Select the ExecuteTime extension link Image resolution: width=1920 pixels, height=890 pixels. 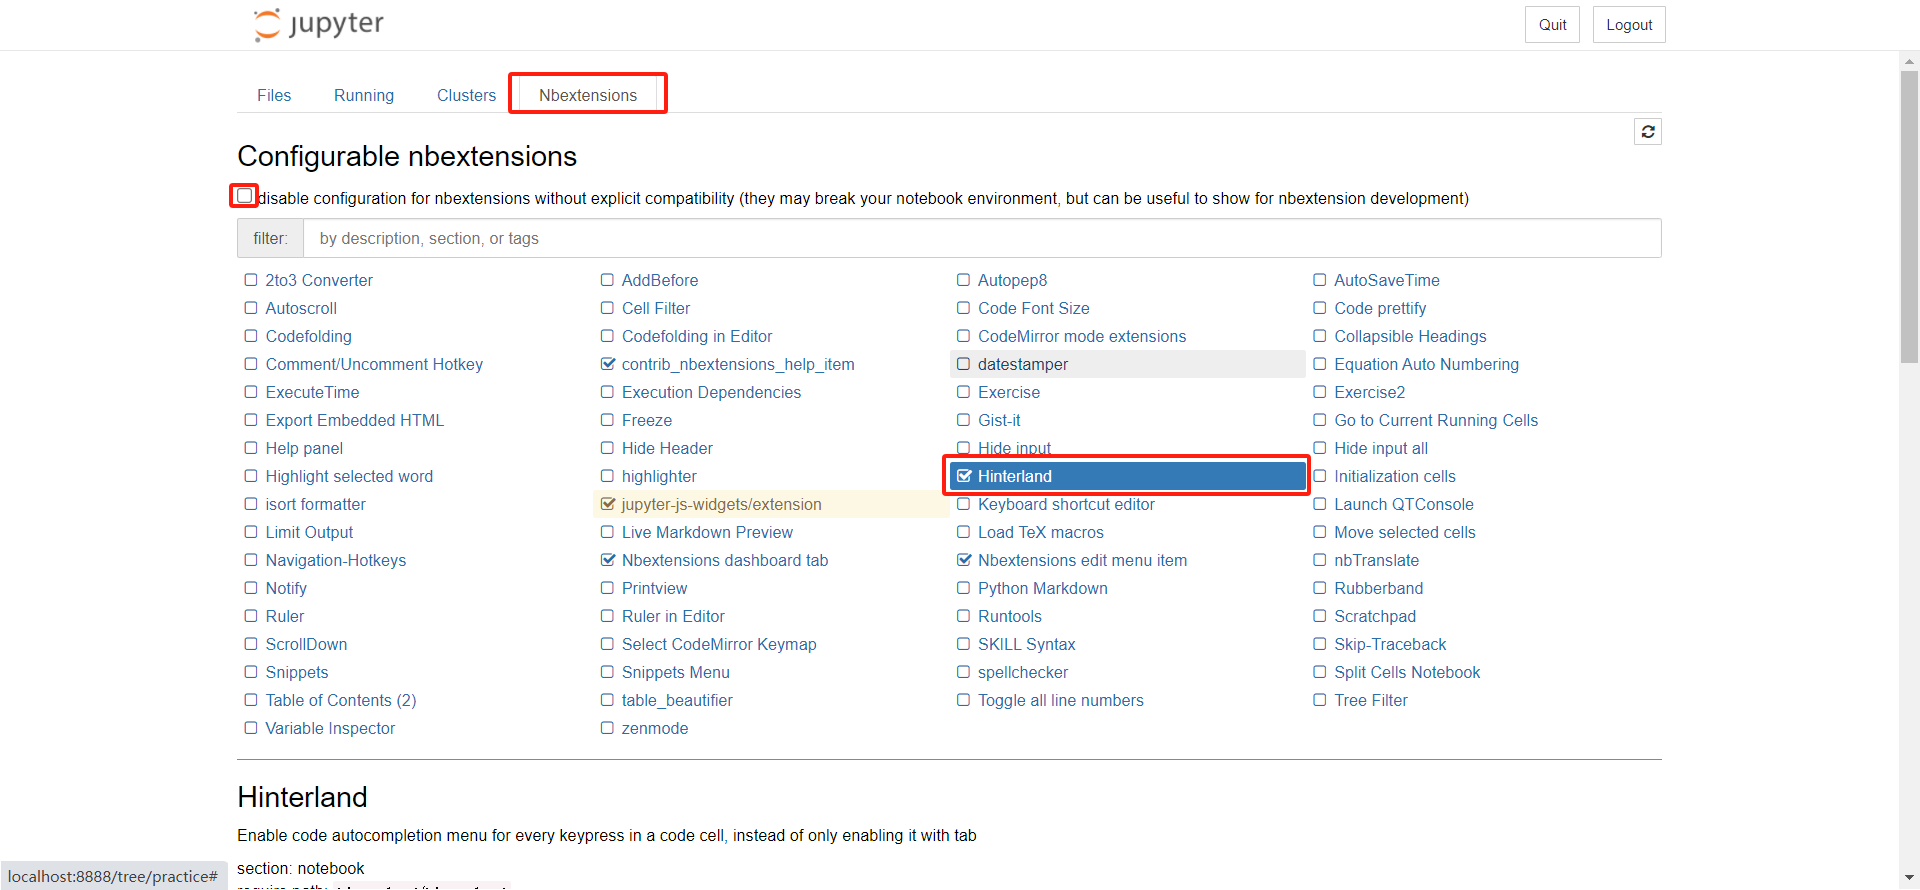coord(312,392)
